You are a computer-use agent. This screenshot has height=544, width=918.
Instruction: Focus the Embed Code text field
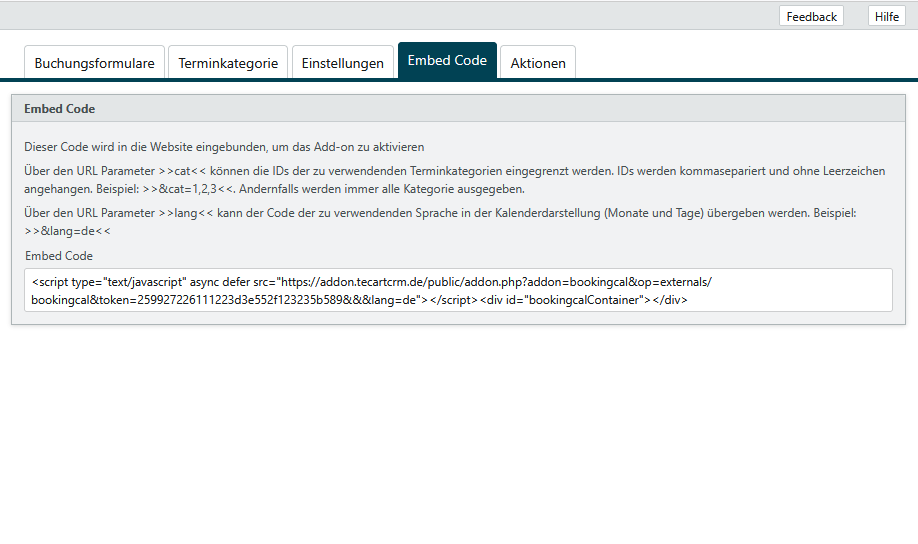pyautogui.click(x=458, y=290)
